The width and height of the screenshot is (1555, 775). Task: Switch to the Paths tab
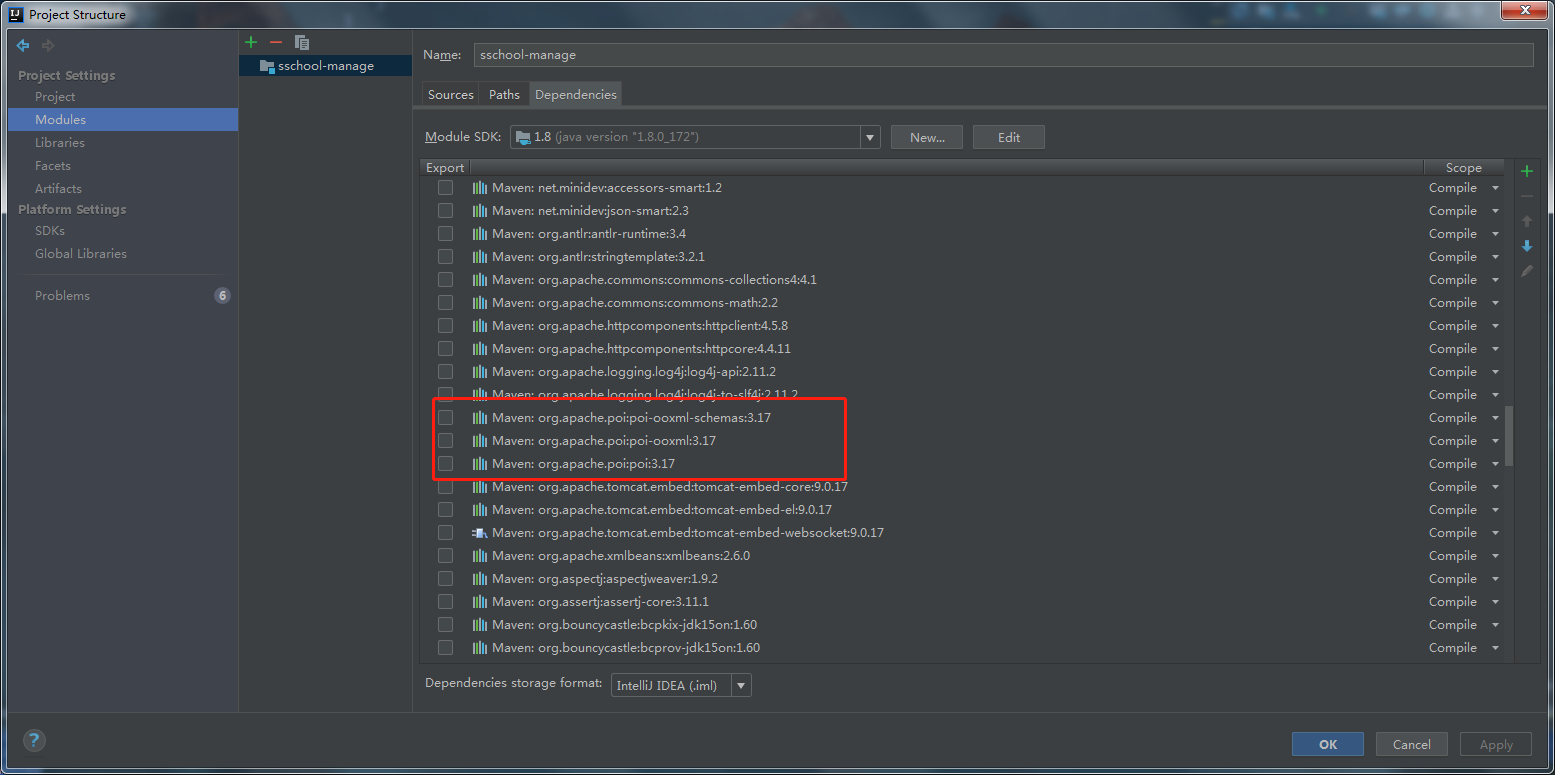(504, 94)
